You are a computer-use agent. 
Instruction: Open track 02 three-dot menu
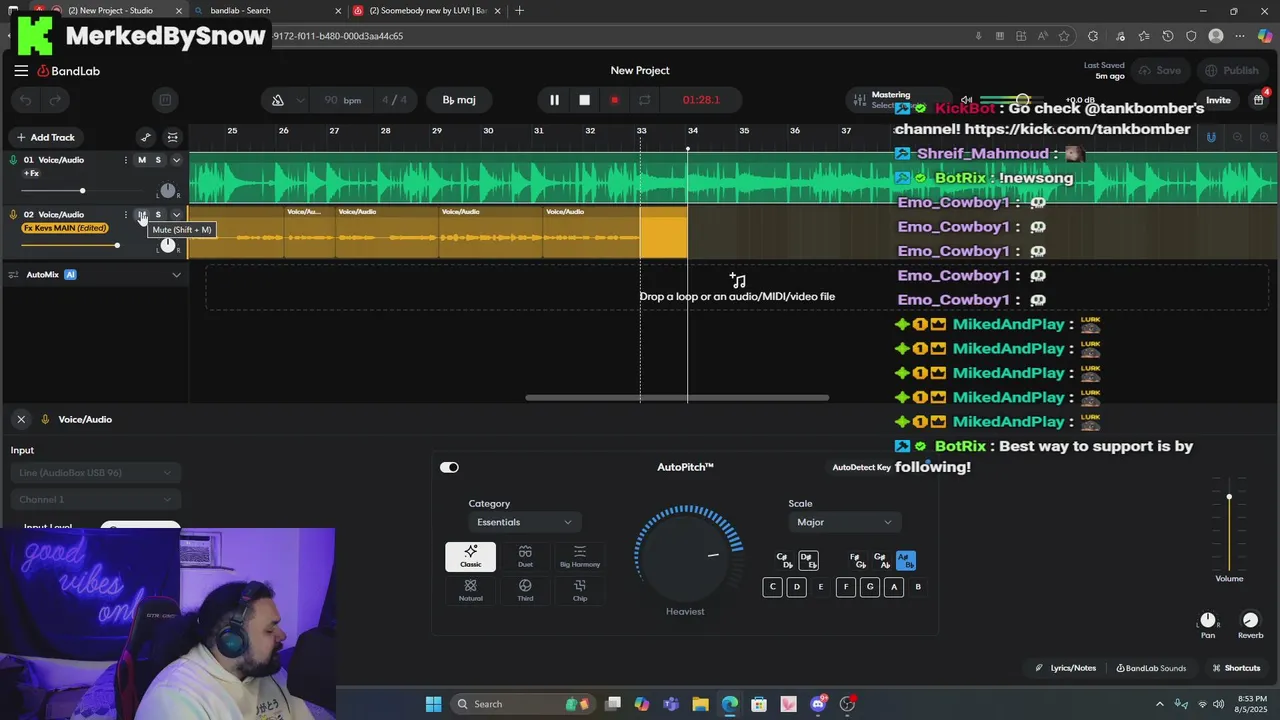(126, 215)
